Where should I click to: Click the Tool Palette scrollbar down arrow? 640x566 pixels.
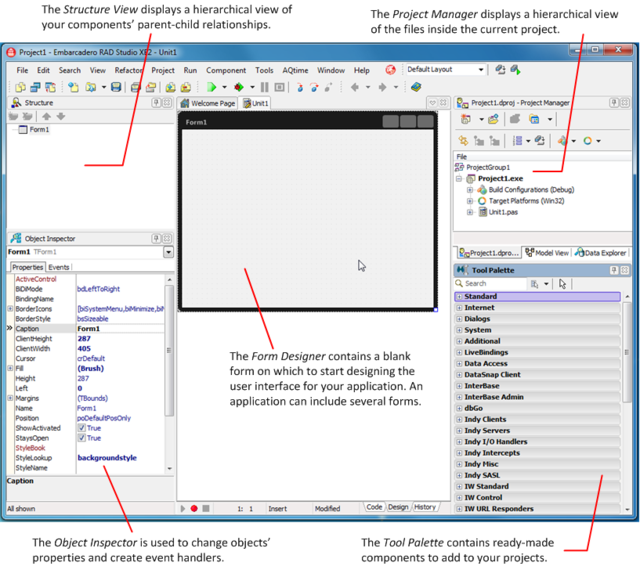click(627, 509)
